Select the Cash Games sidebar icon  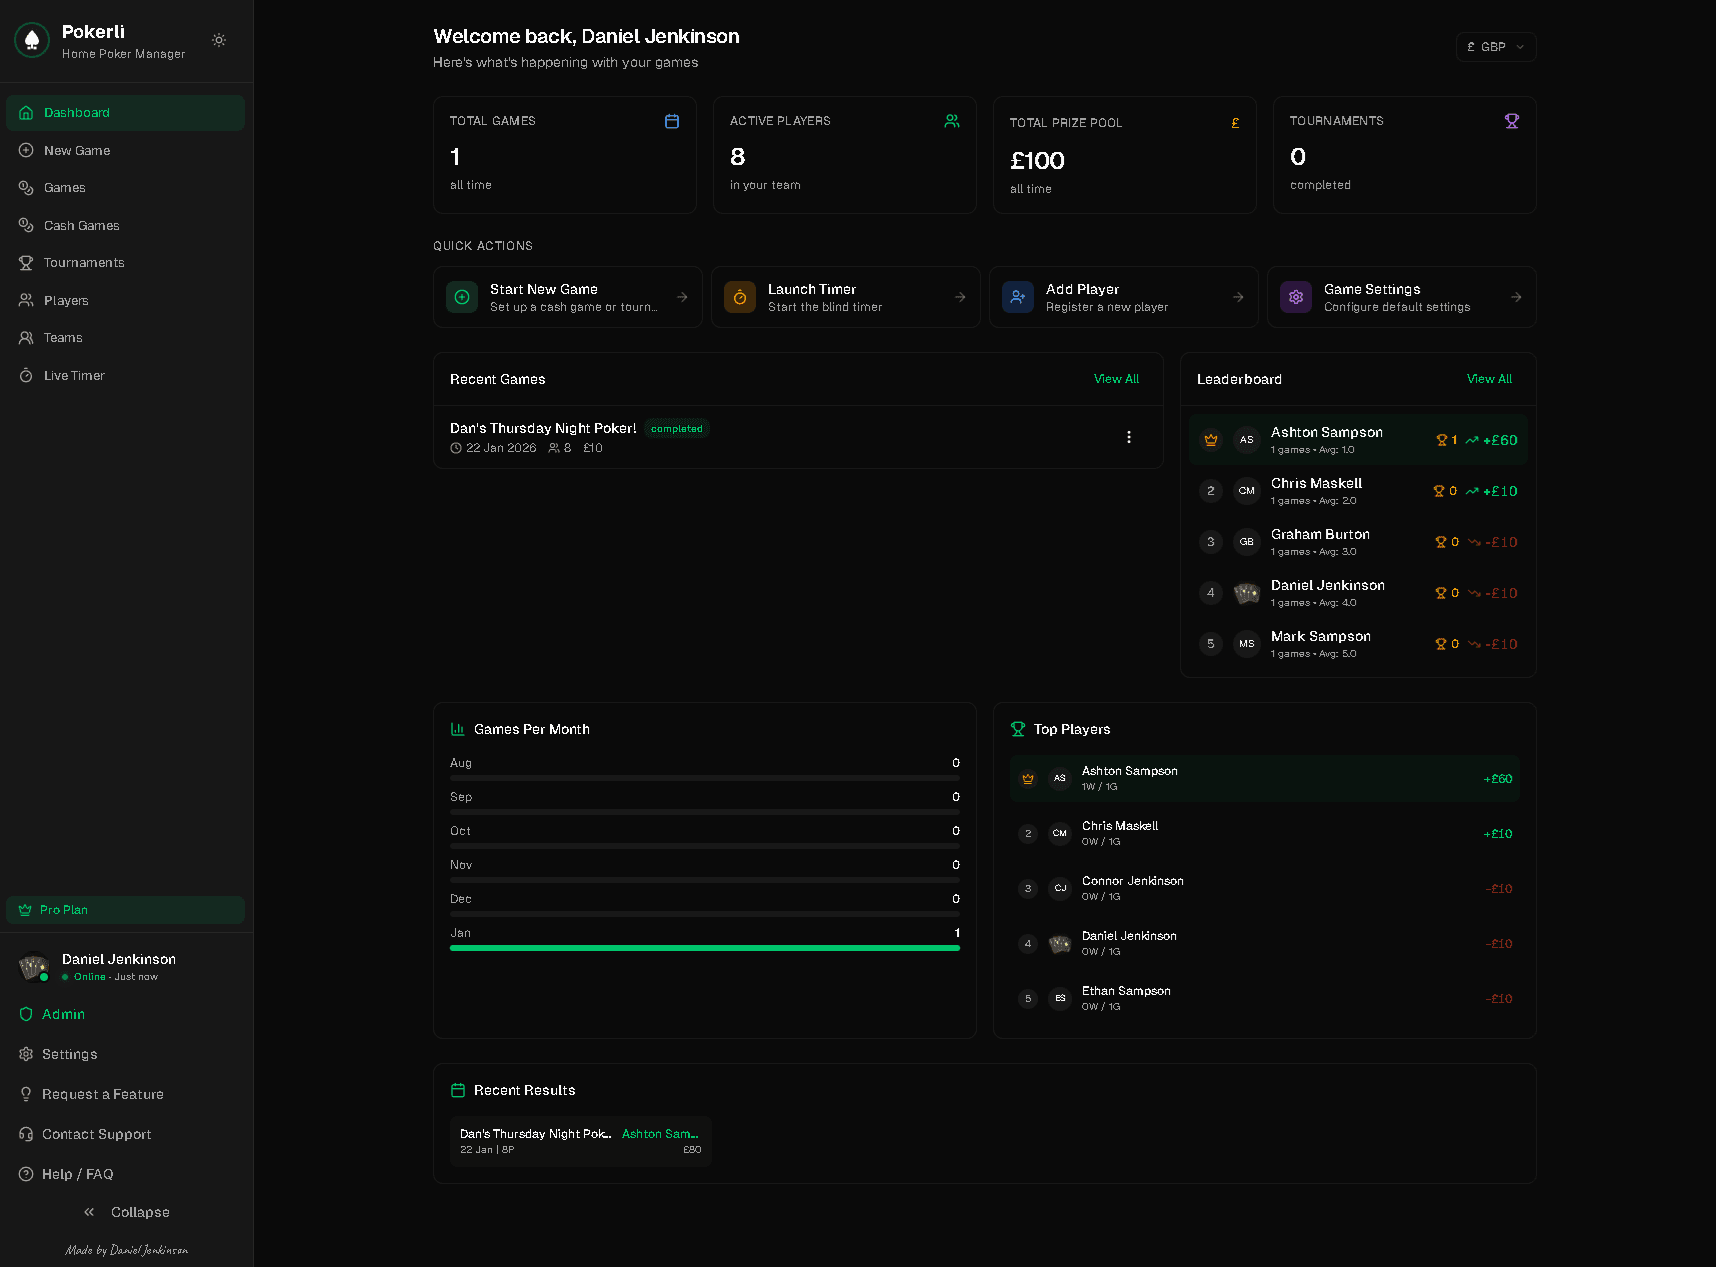tap(26, 225)
